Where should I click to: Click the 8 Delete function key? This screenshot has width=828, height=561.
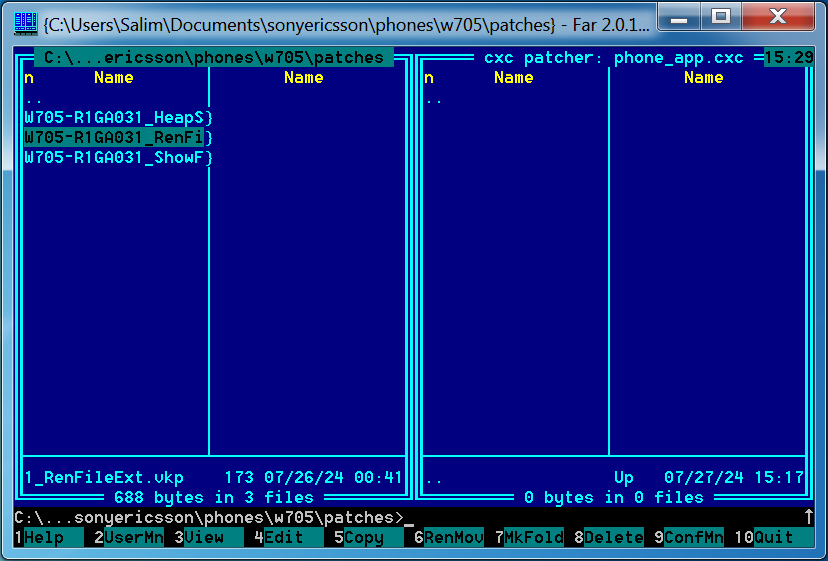point(609,537)
